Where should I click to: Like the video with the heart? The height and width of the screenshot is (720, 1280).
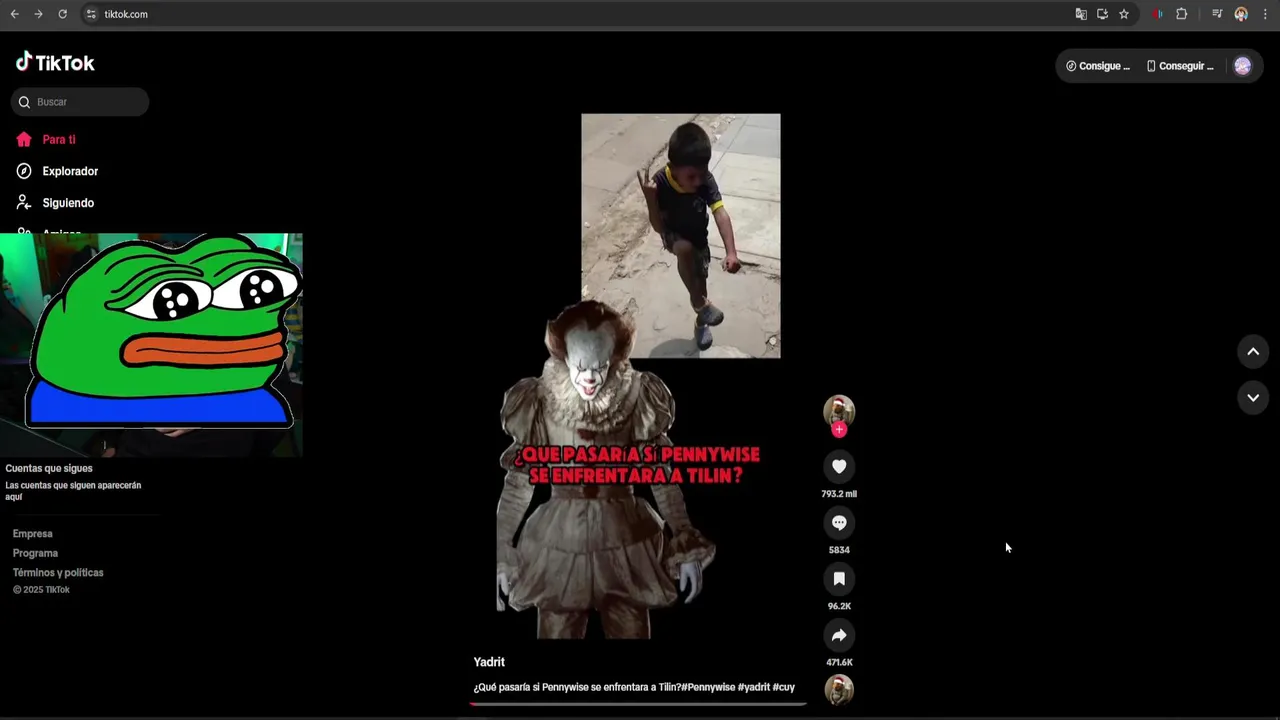click(x=839, y=467)
